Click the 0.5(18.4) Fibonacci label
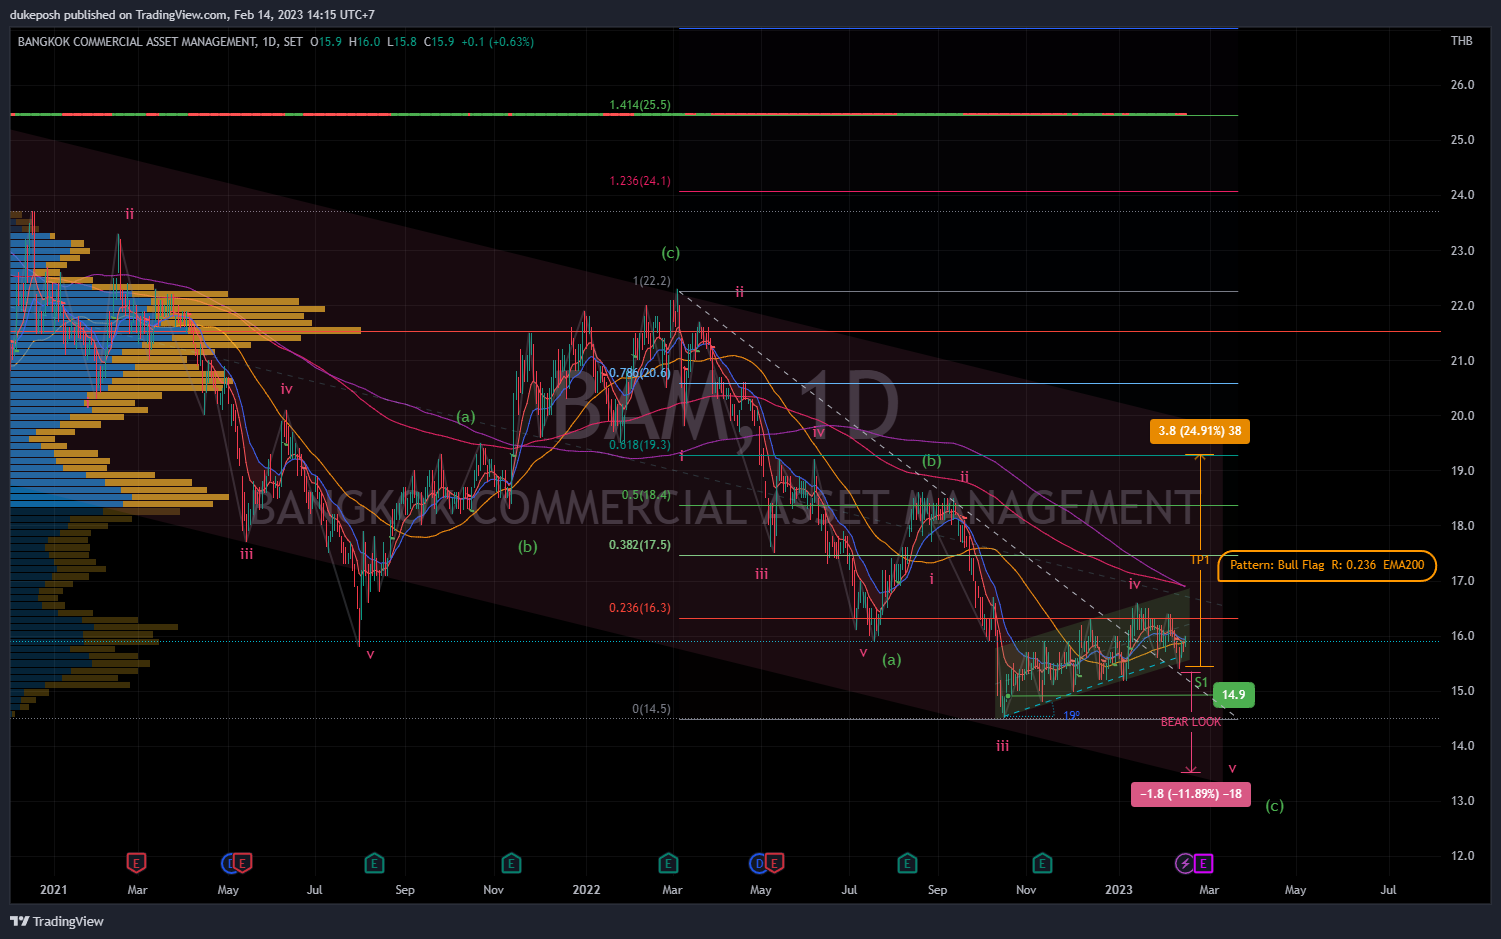1501x939 pixels. click(646, 495)
